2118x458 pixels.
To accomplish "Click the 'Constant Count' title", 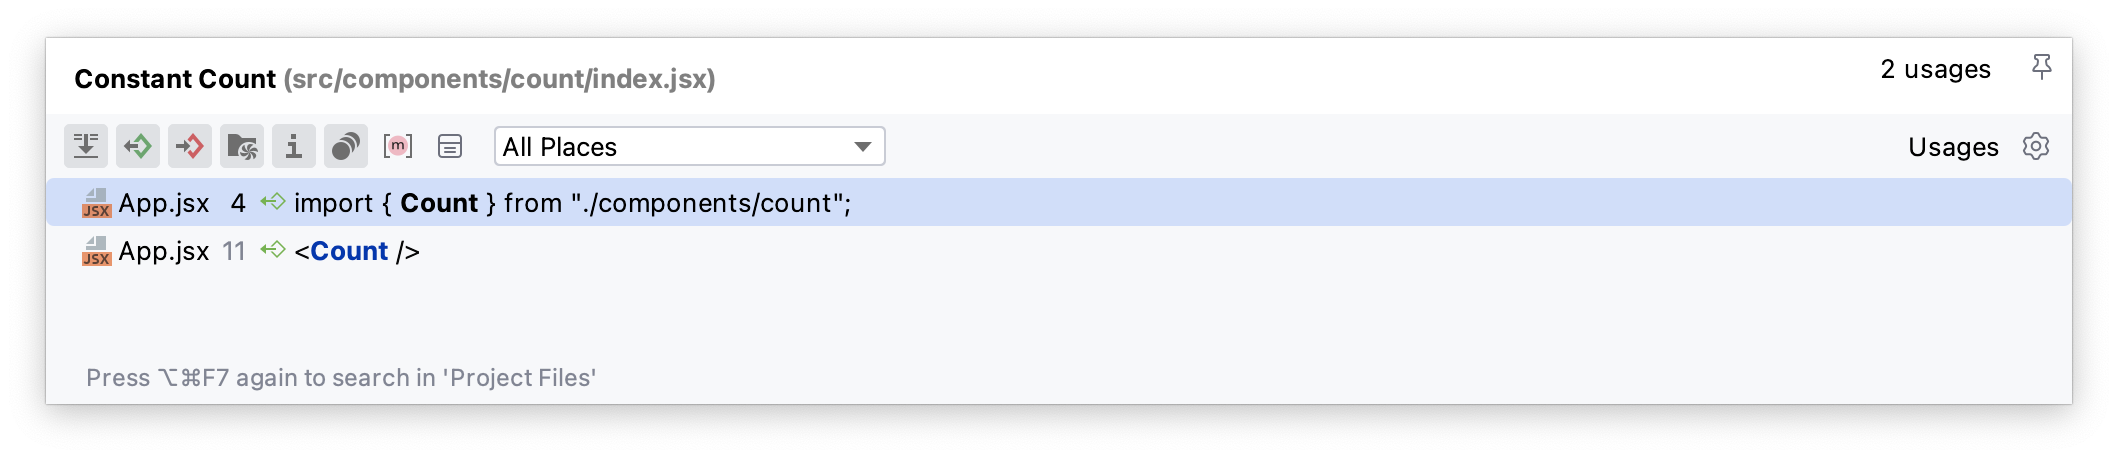I will 175,79.
